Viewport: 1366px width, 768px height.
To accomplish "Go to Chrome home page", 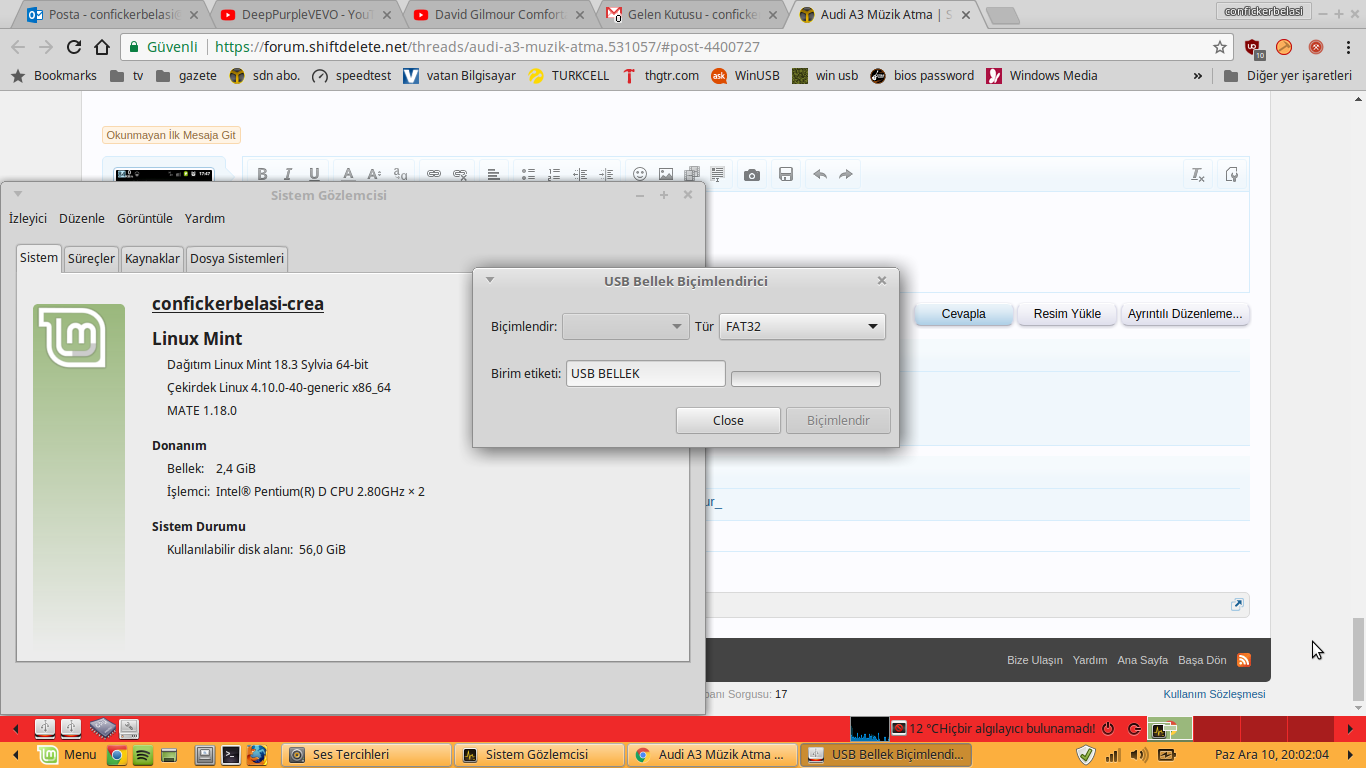I will coord(102,47).
